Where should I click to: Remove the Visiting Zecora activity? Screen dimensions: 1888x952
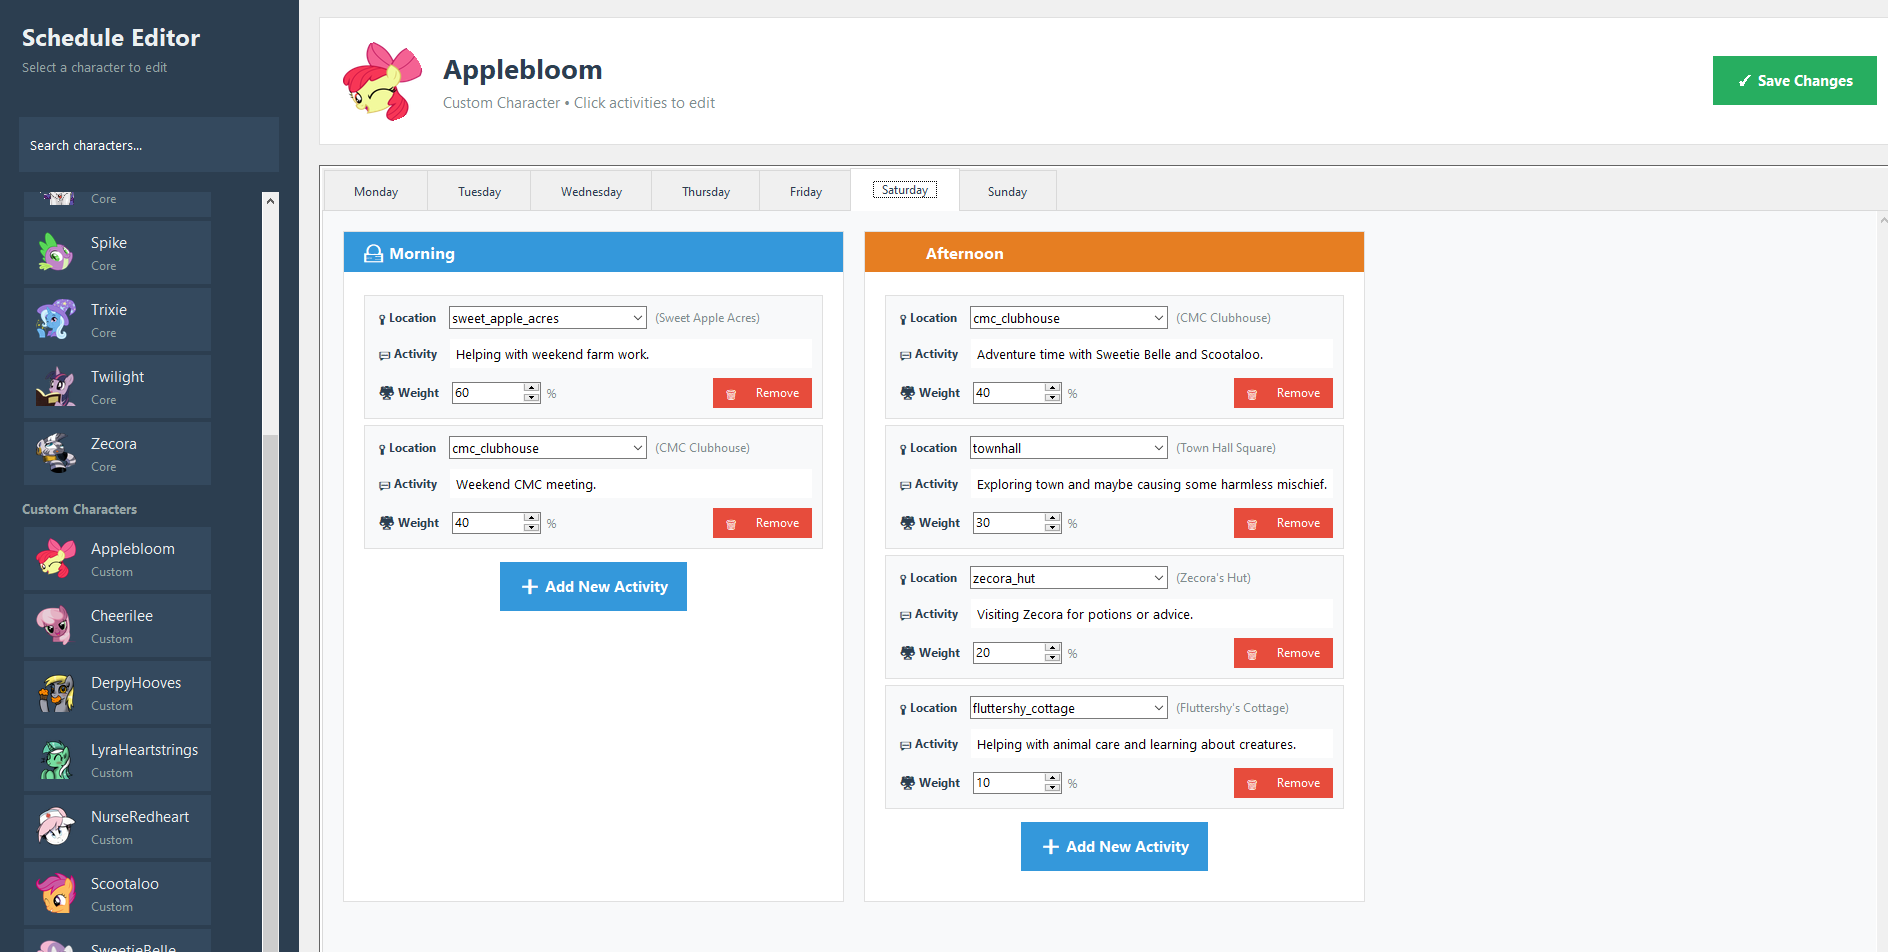pyautogui.click(x=1283, y=653)
